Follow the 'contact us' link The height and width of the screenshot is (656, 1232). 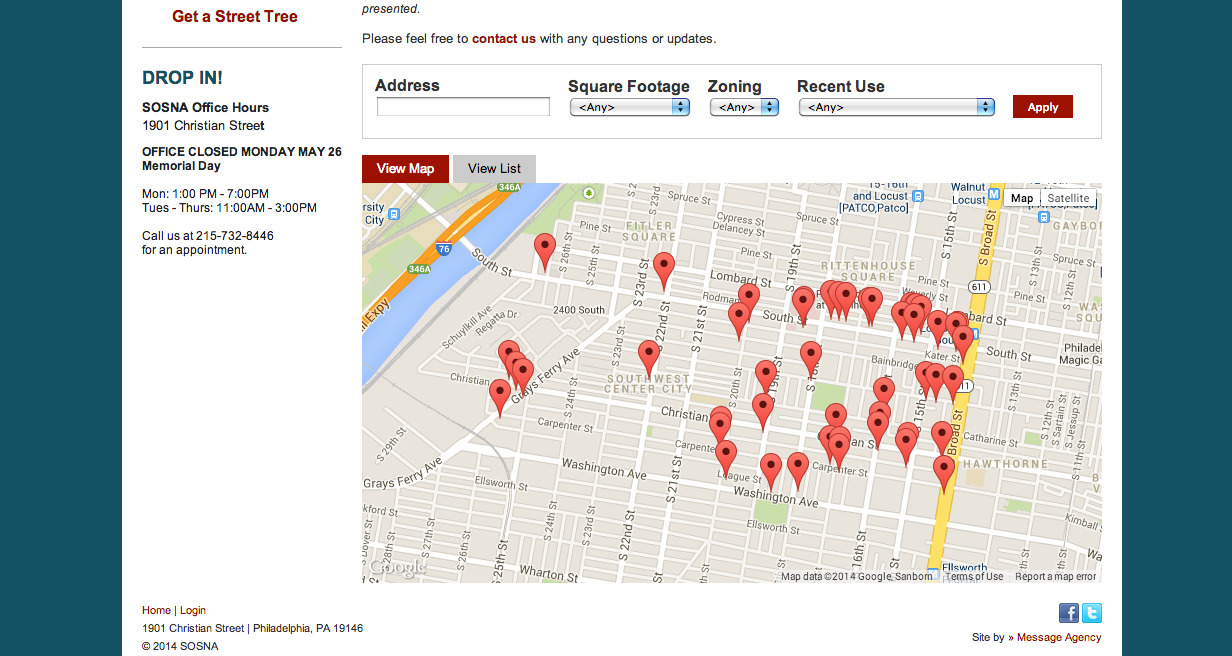coord(504,39)
